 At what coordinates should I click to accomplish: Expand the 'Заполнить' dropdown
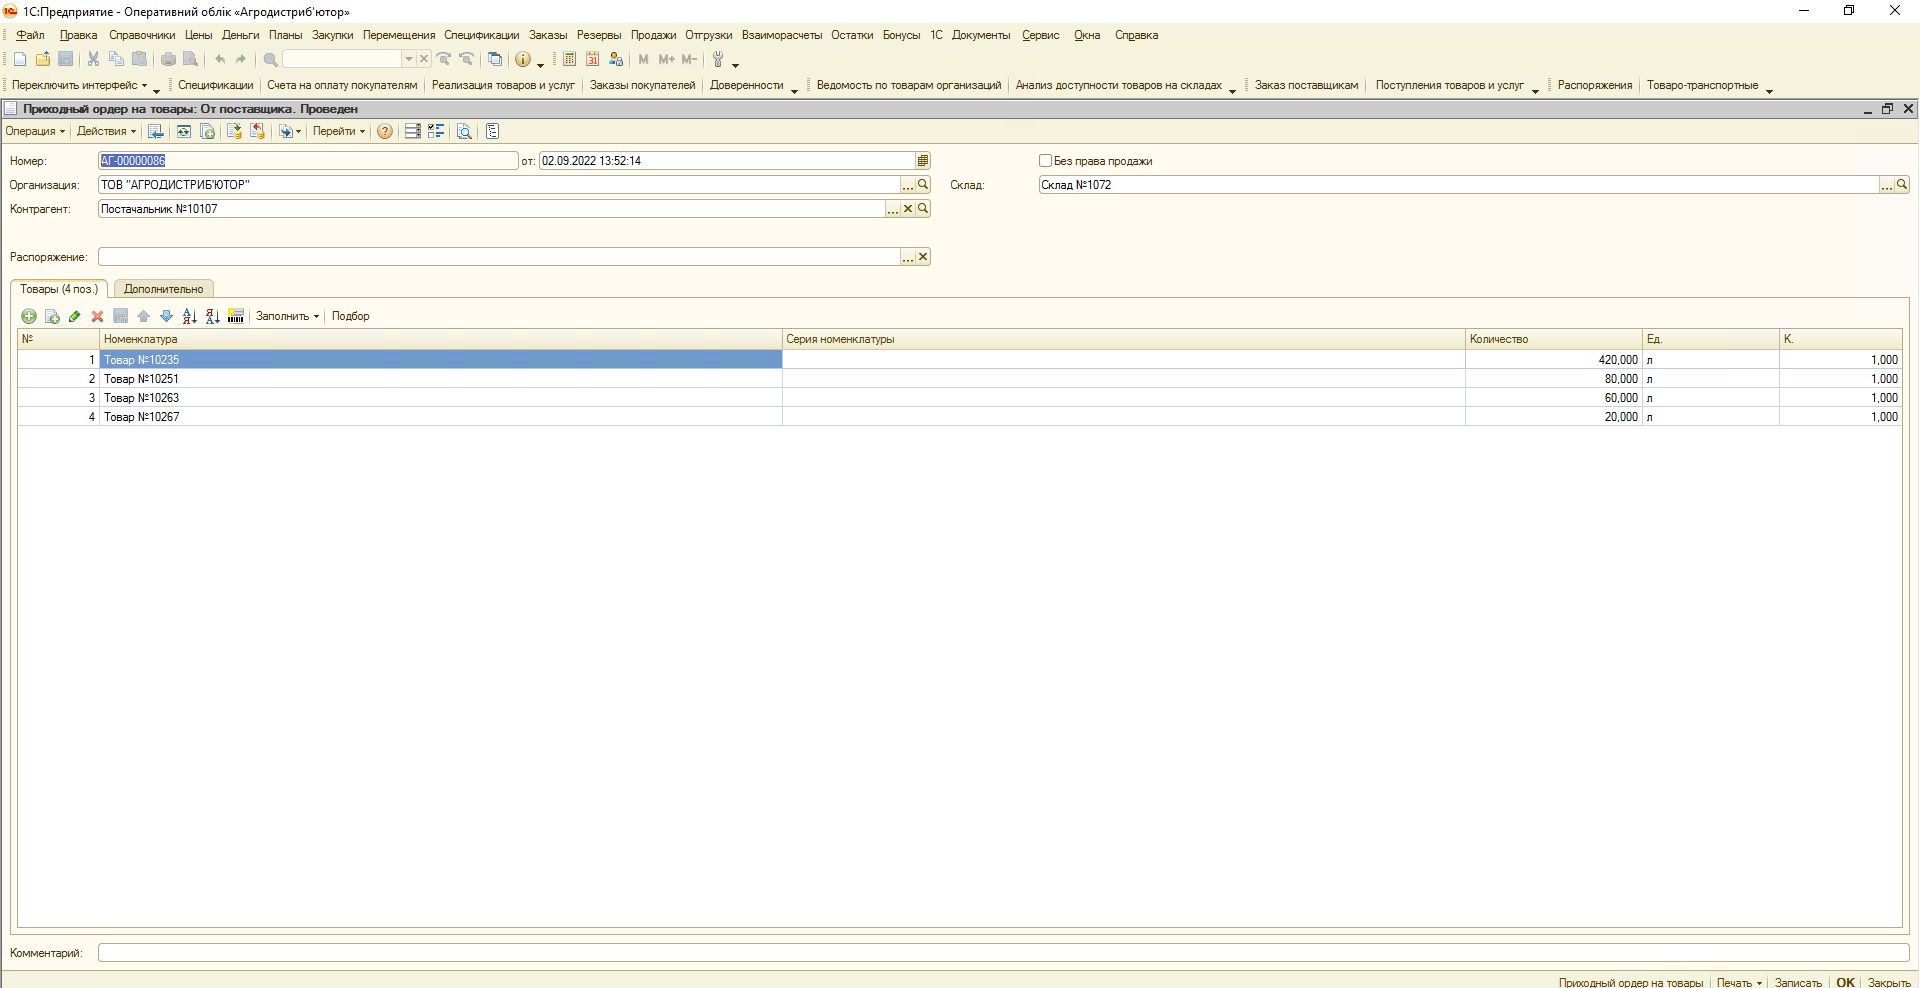(287, 316)
